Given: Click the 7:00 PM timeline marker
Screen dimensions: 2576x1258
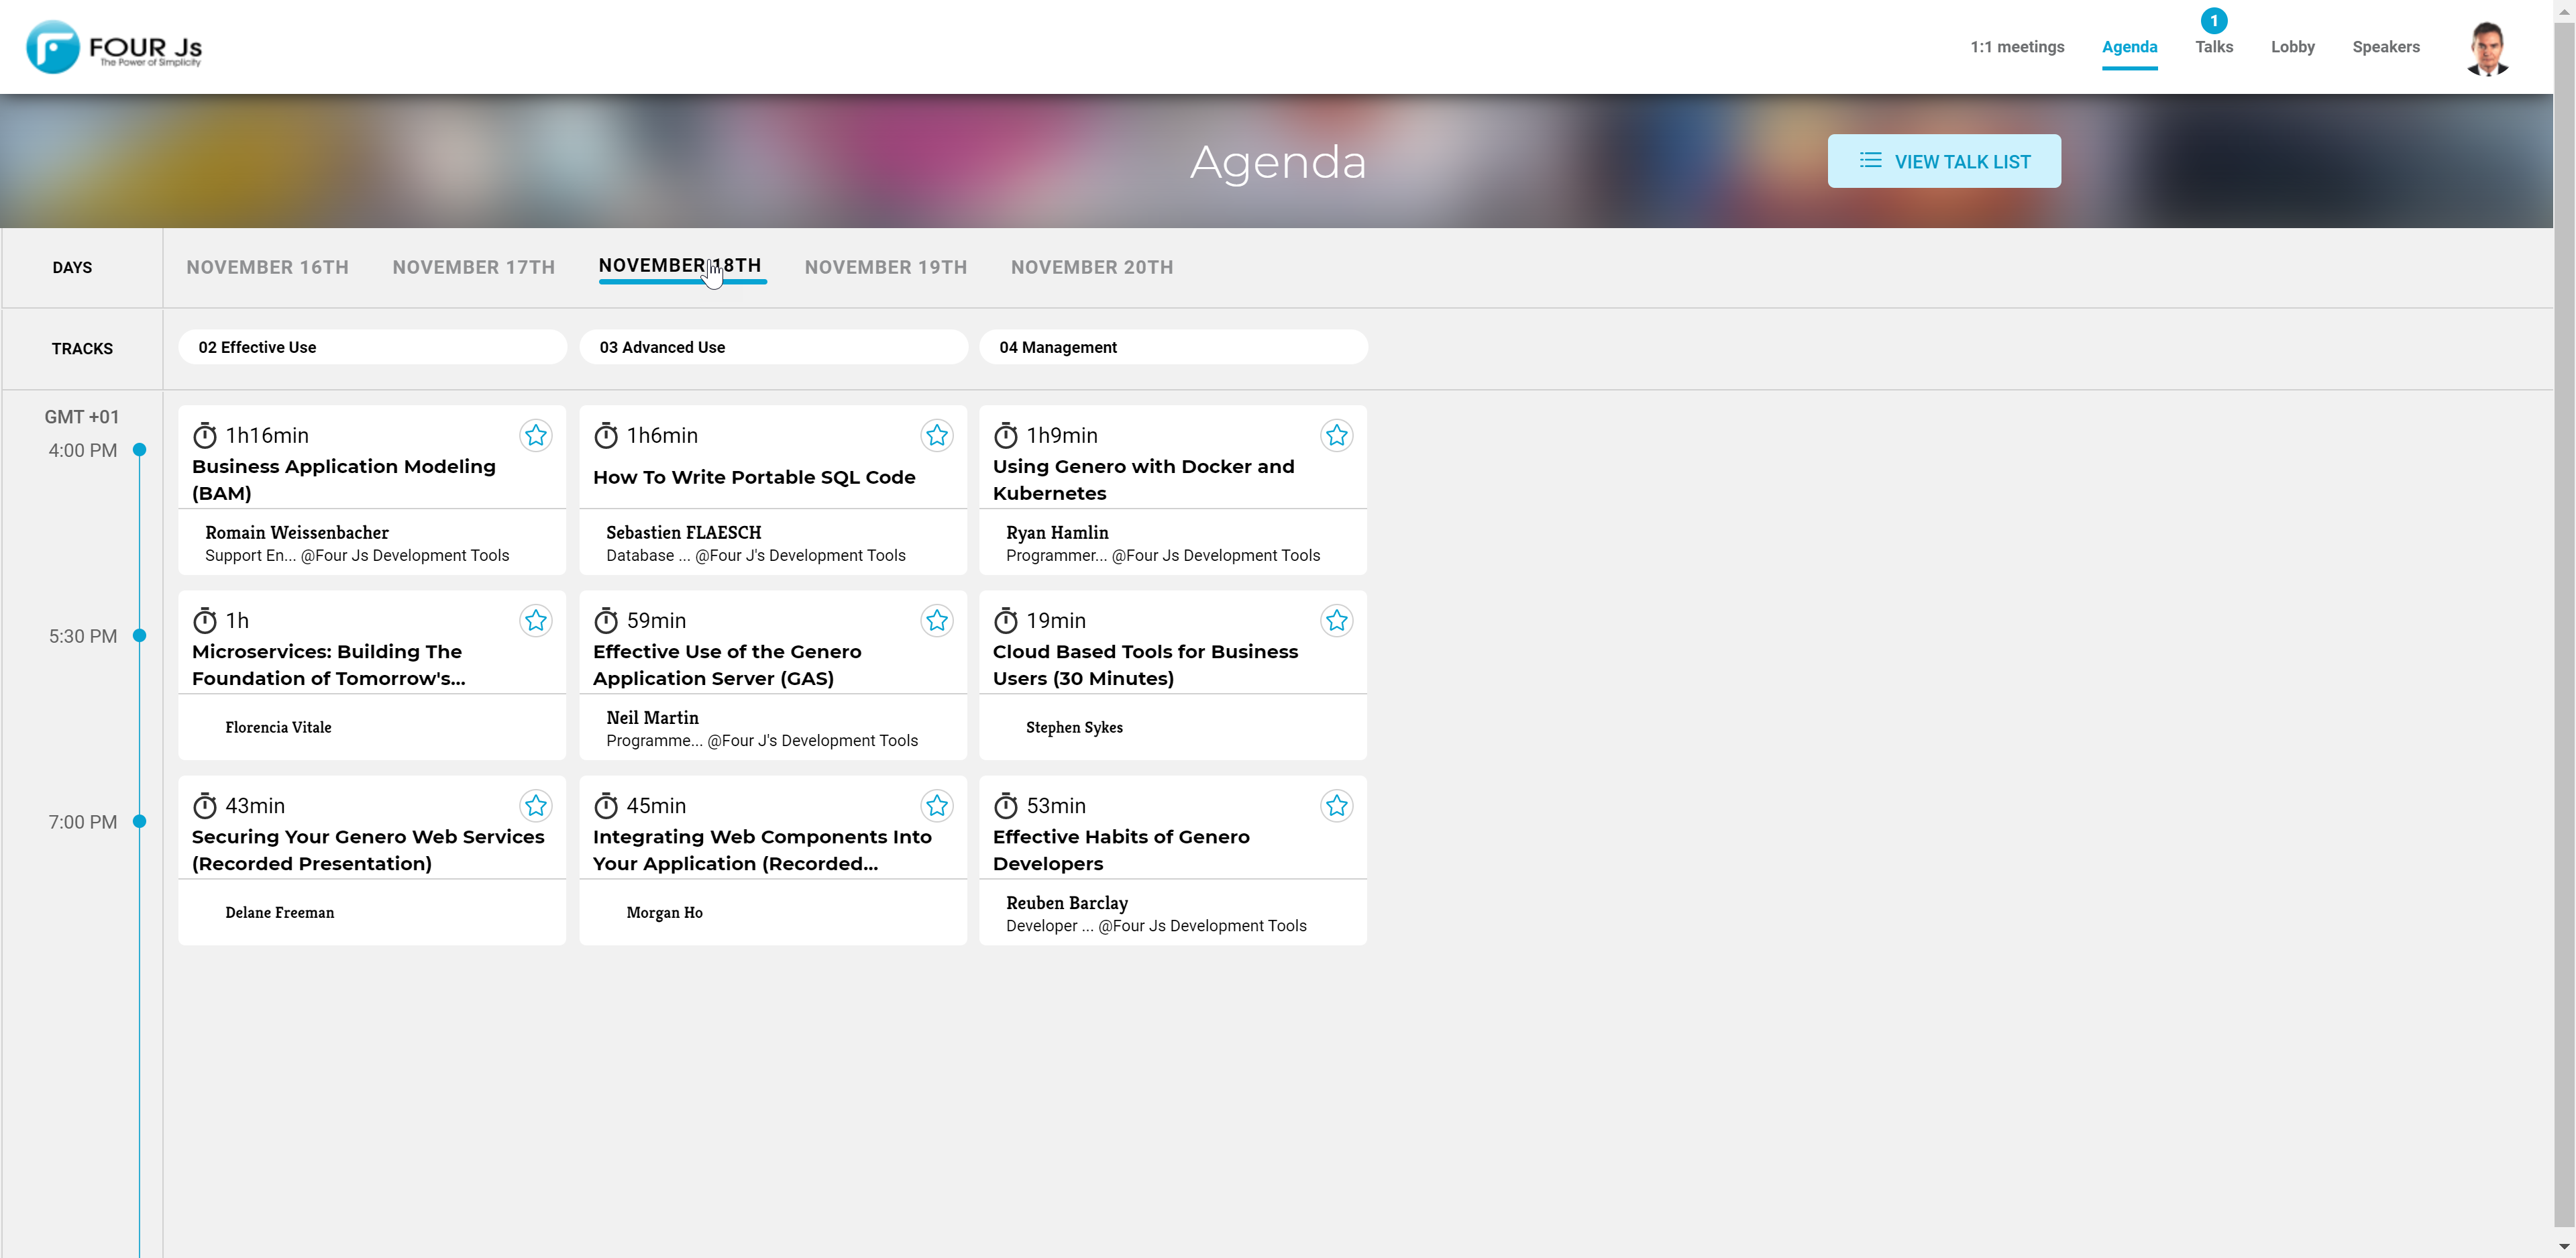Looking at the screenshot, I should 140,822.
